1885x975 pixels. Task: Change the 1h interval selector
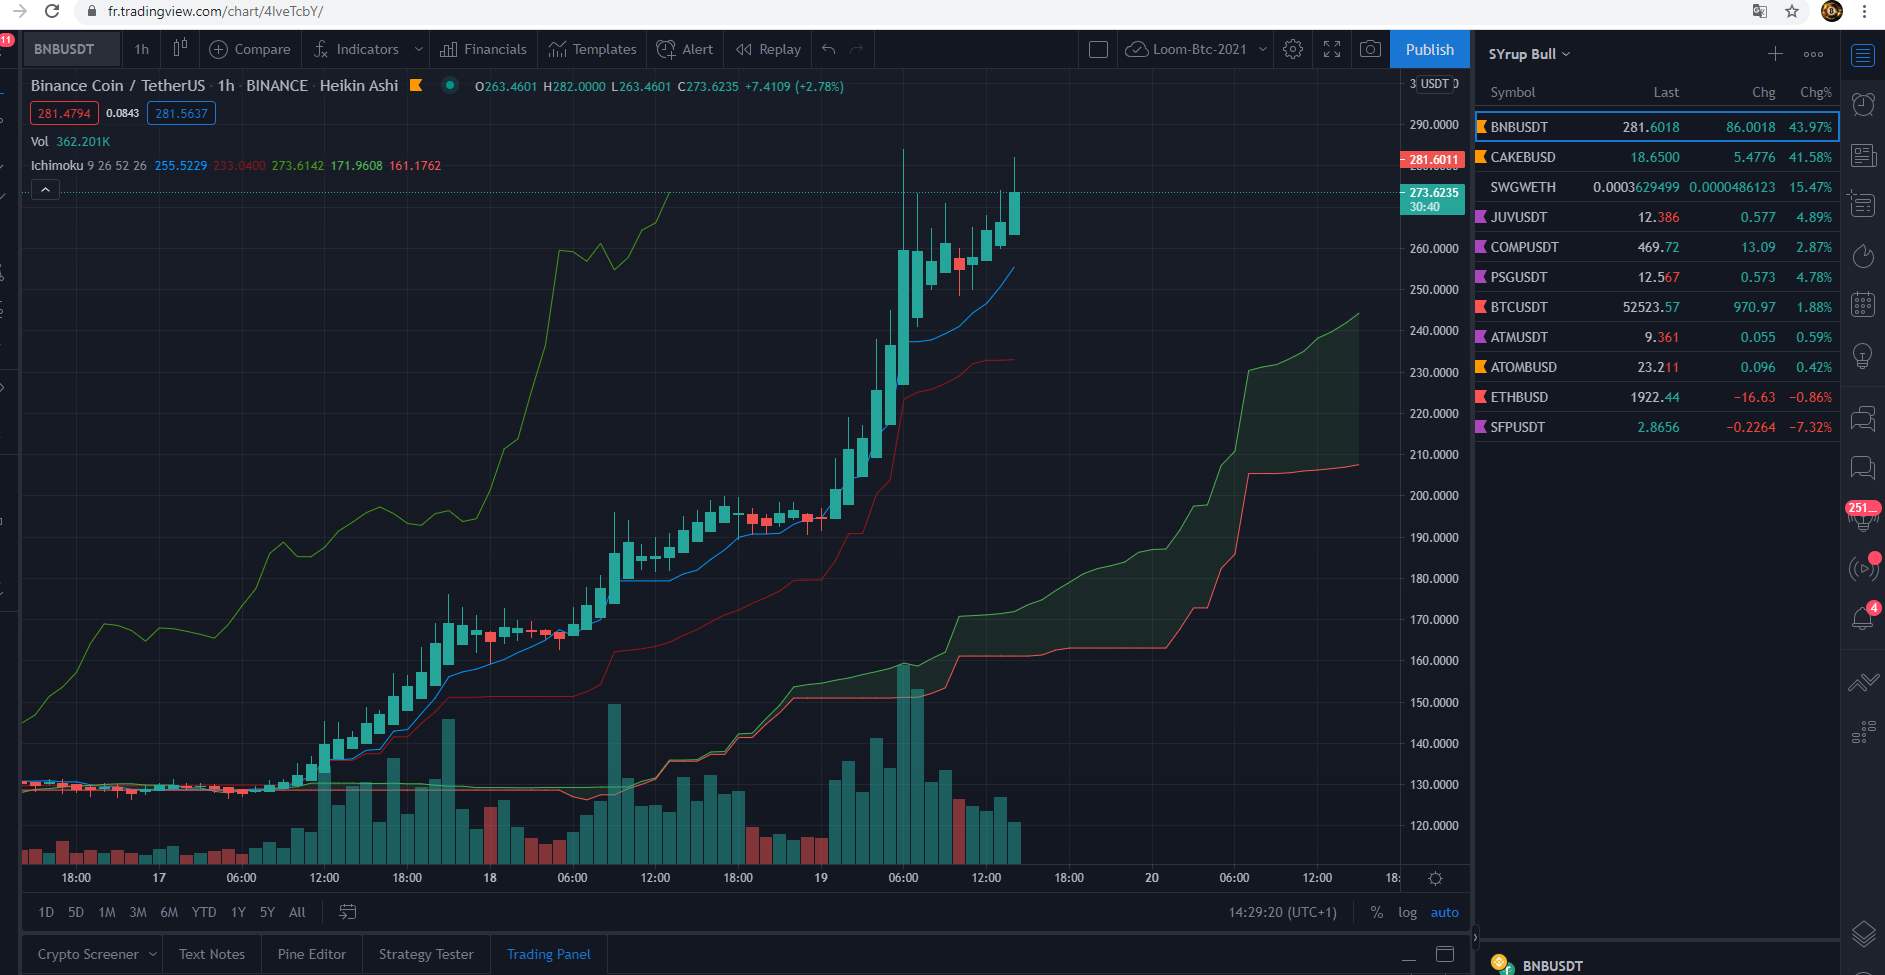click(x=142, y=49)
